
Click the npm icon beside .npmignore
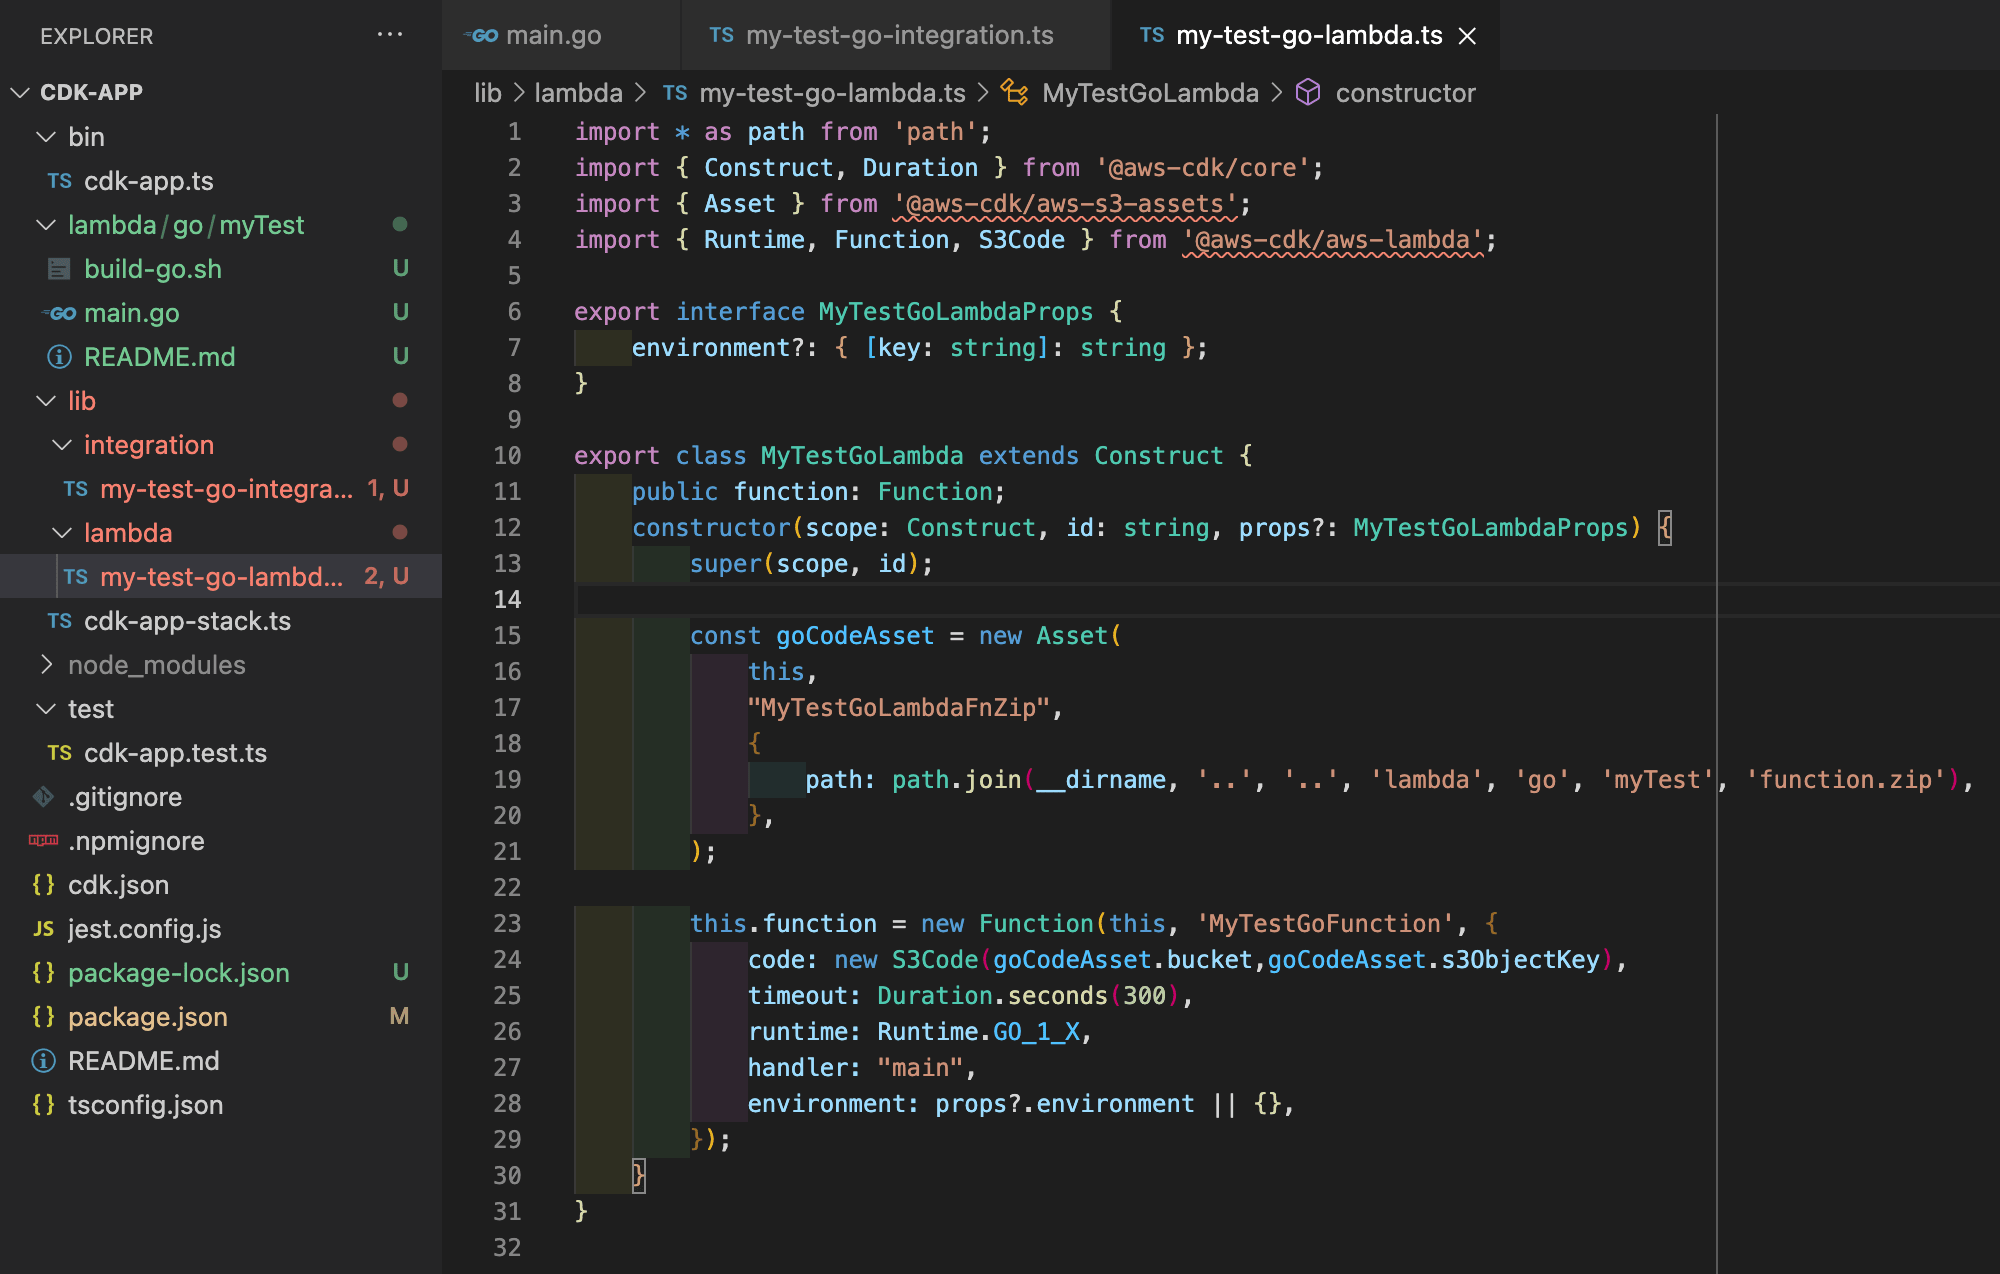point(43,841)
